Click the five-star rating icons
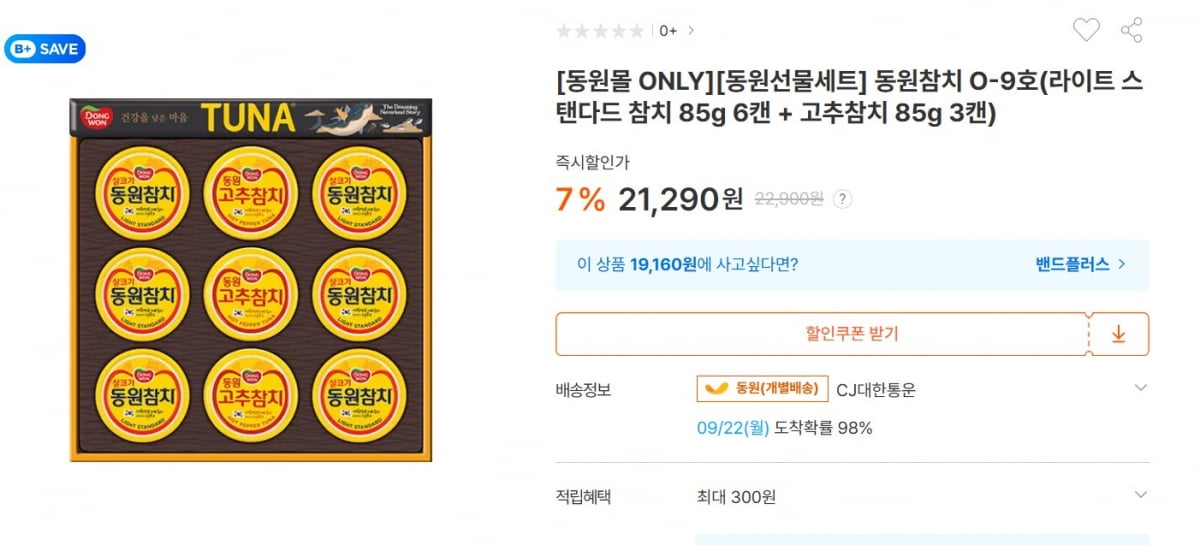The width and height of the screenshot is (1200, 545). (x=600, y=31)
